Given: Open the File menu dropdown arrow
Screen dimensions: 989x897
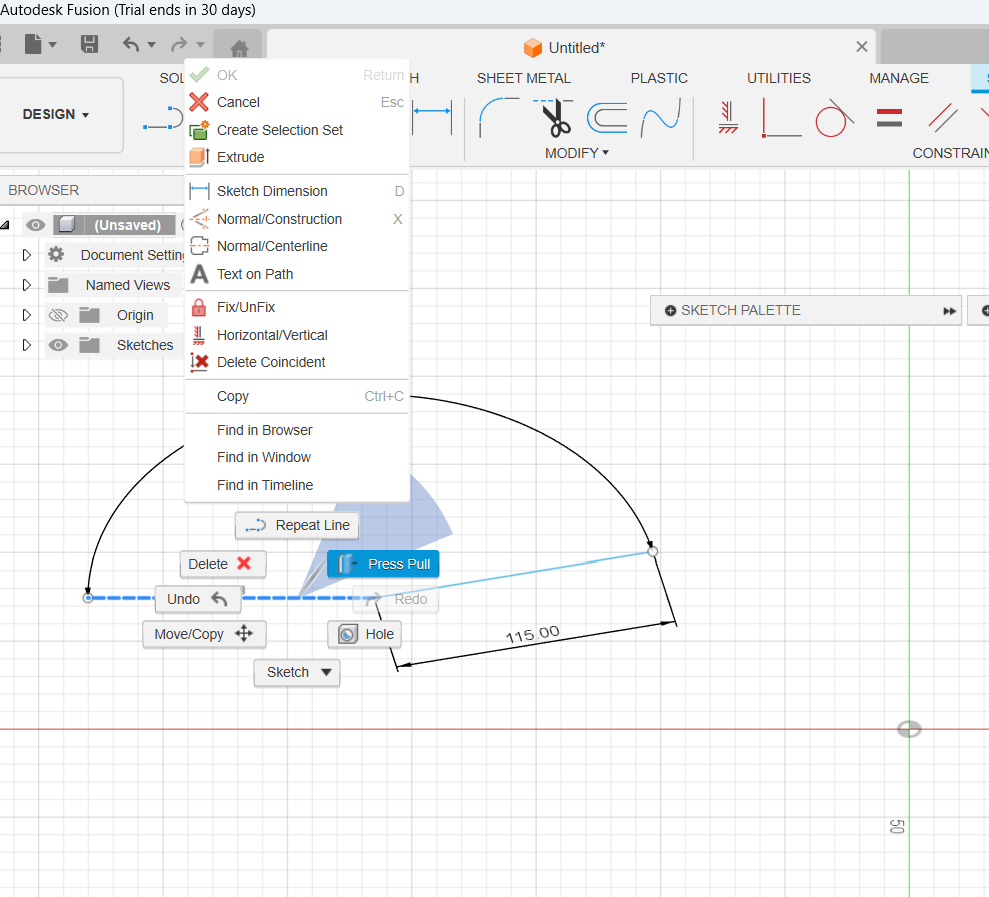Looking at the screenshot, I should click(x=52, y=44).
